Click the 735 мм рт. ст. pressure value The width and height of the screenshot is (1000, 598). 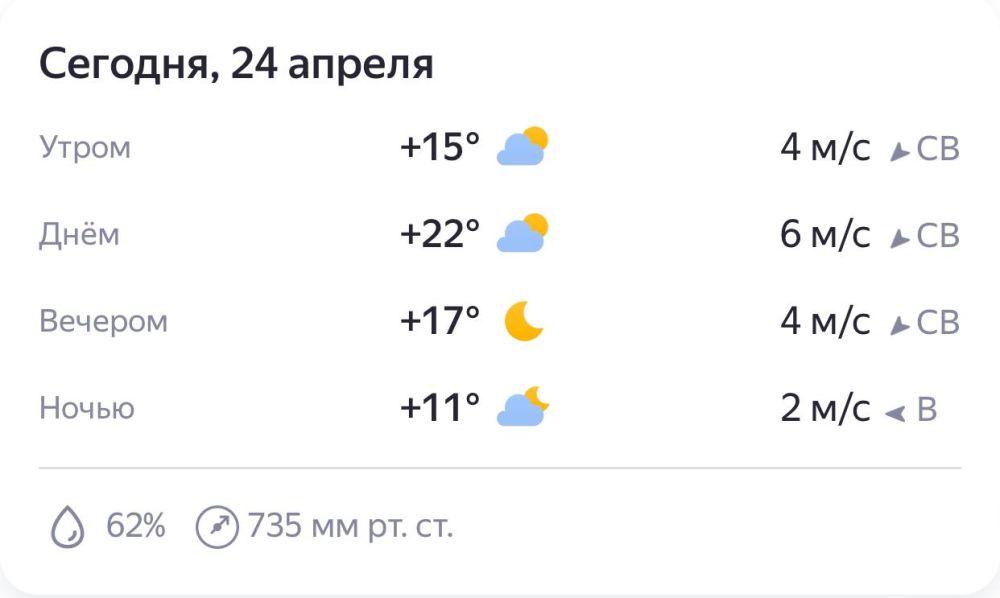350,526
